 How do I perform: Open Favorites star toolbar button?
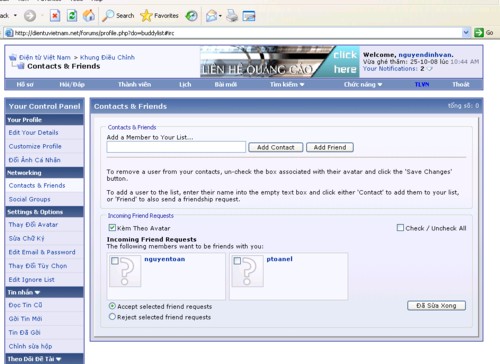(x=159, y=16)
